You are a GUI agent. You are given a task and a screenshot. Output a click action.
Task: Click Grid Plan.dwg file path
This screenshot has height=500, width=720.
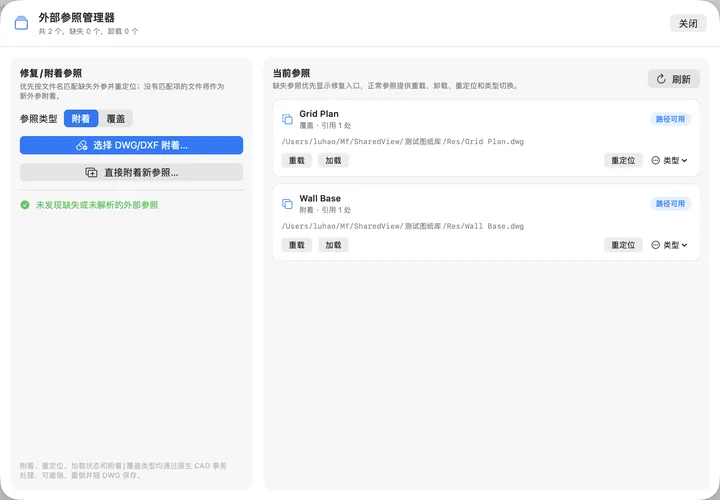tap(403, 141)
